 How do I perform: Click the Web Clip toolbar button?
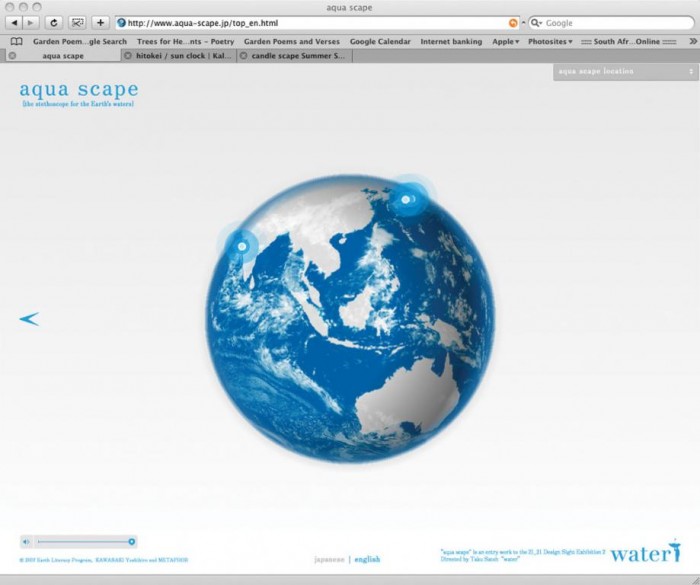click(x=78, y=23)
